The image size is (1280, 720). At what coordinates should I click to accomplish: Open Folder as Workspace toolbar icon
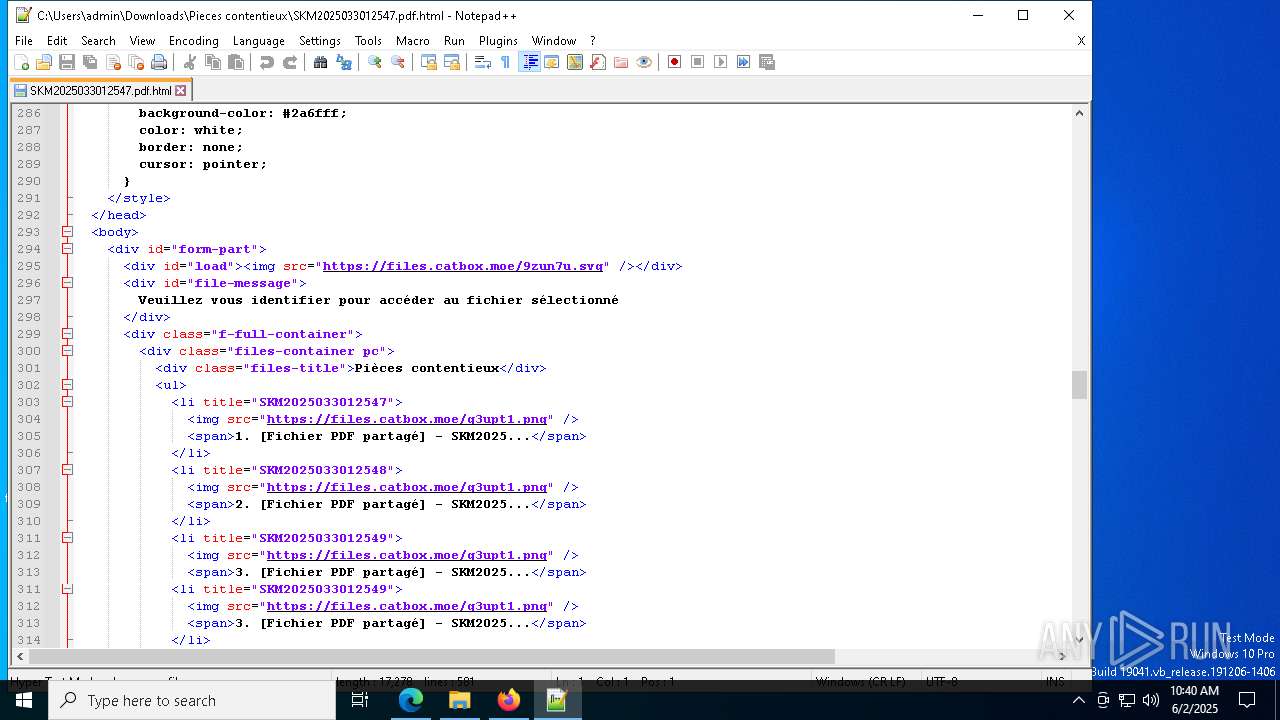[621, 62]
